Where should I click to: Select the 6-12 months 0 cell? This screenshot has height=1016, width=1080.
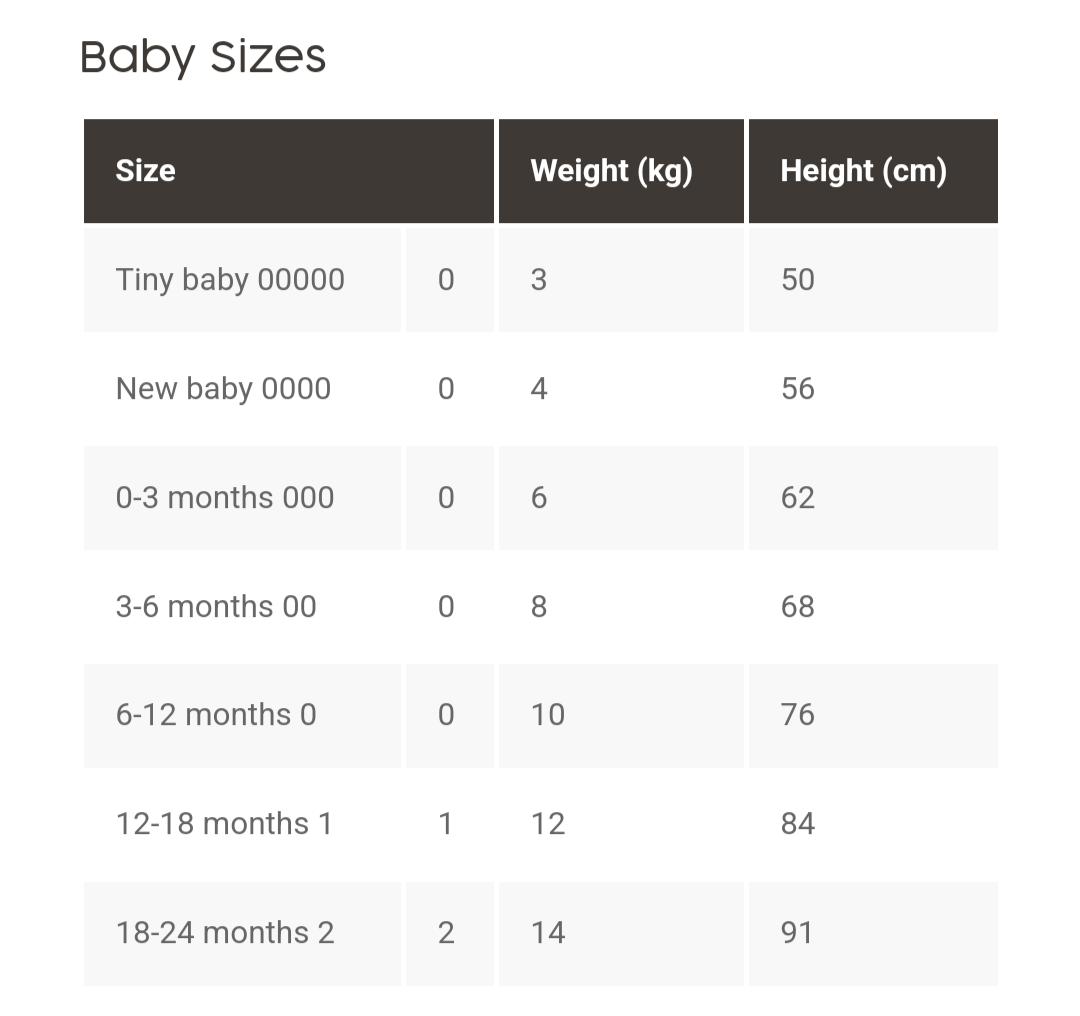tap(216, 715)
